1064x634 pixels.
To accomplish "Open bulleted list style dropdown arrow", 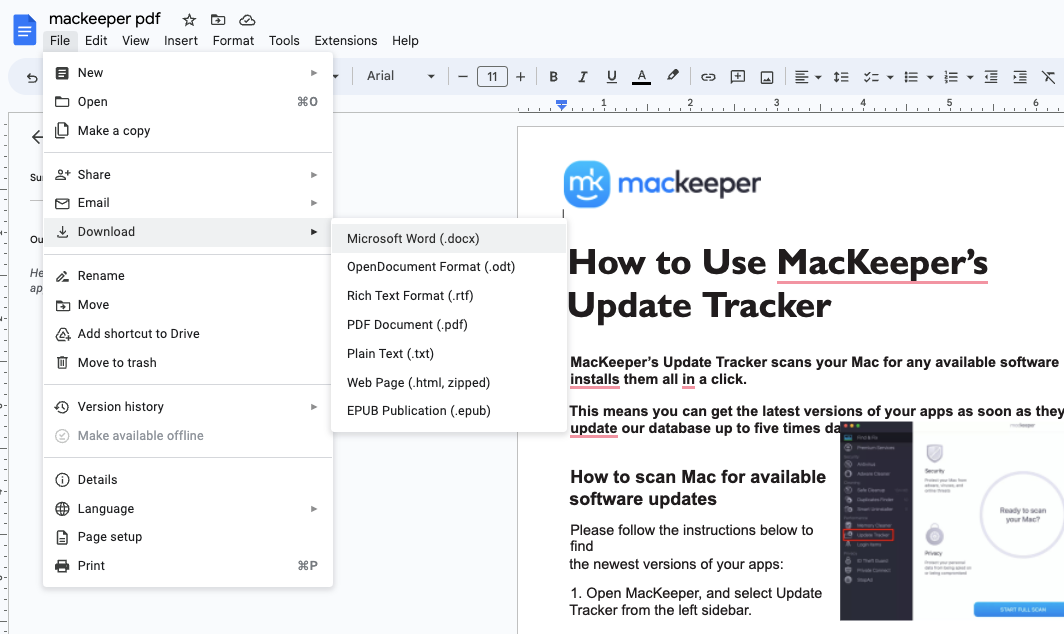I will click(930, 77).
